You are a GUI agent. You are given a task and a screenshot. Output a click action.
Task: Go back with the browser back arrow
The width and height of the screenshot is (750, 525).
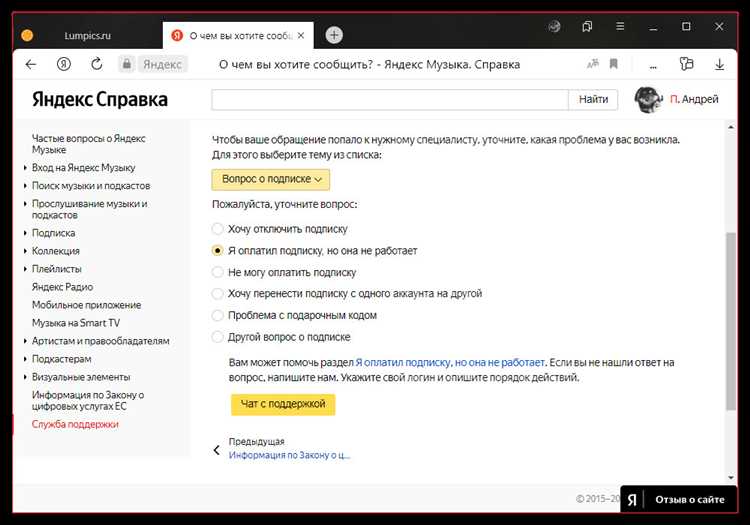point(31,64)
